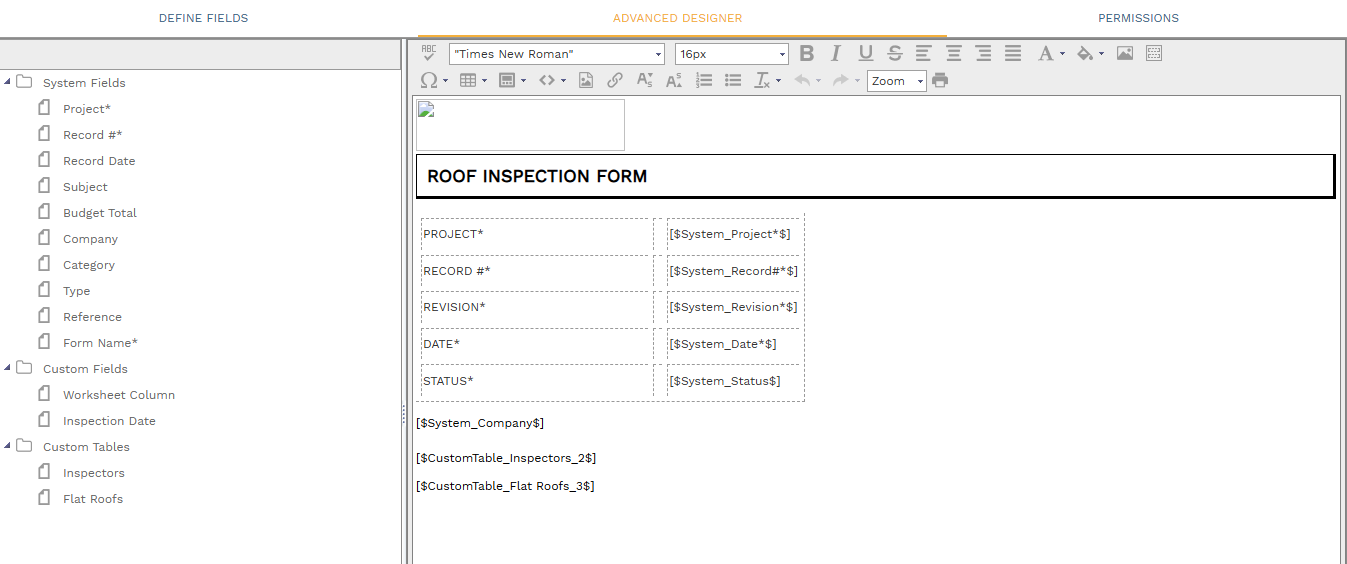Switch to the Permissions tab
The height and width of the screenshot is (564, 1347).
(x=1138, y=18)
